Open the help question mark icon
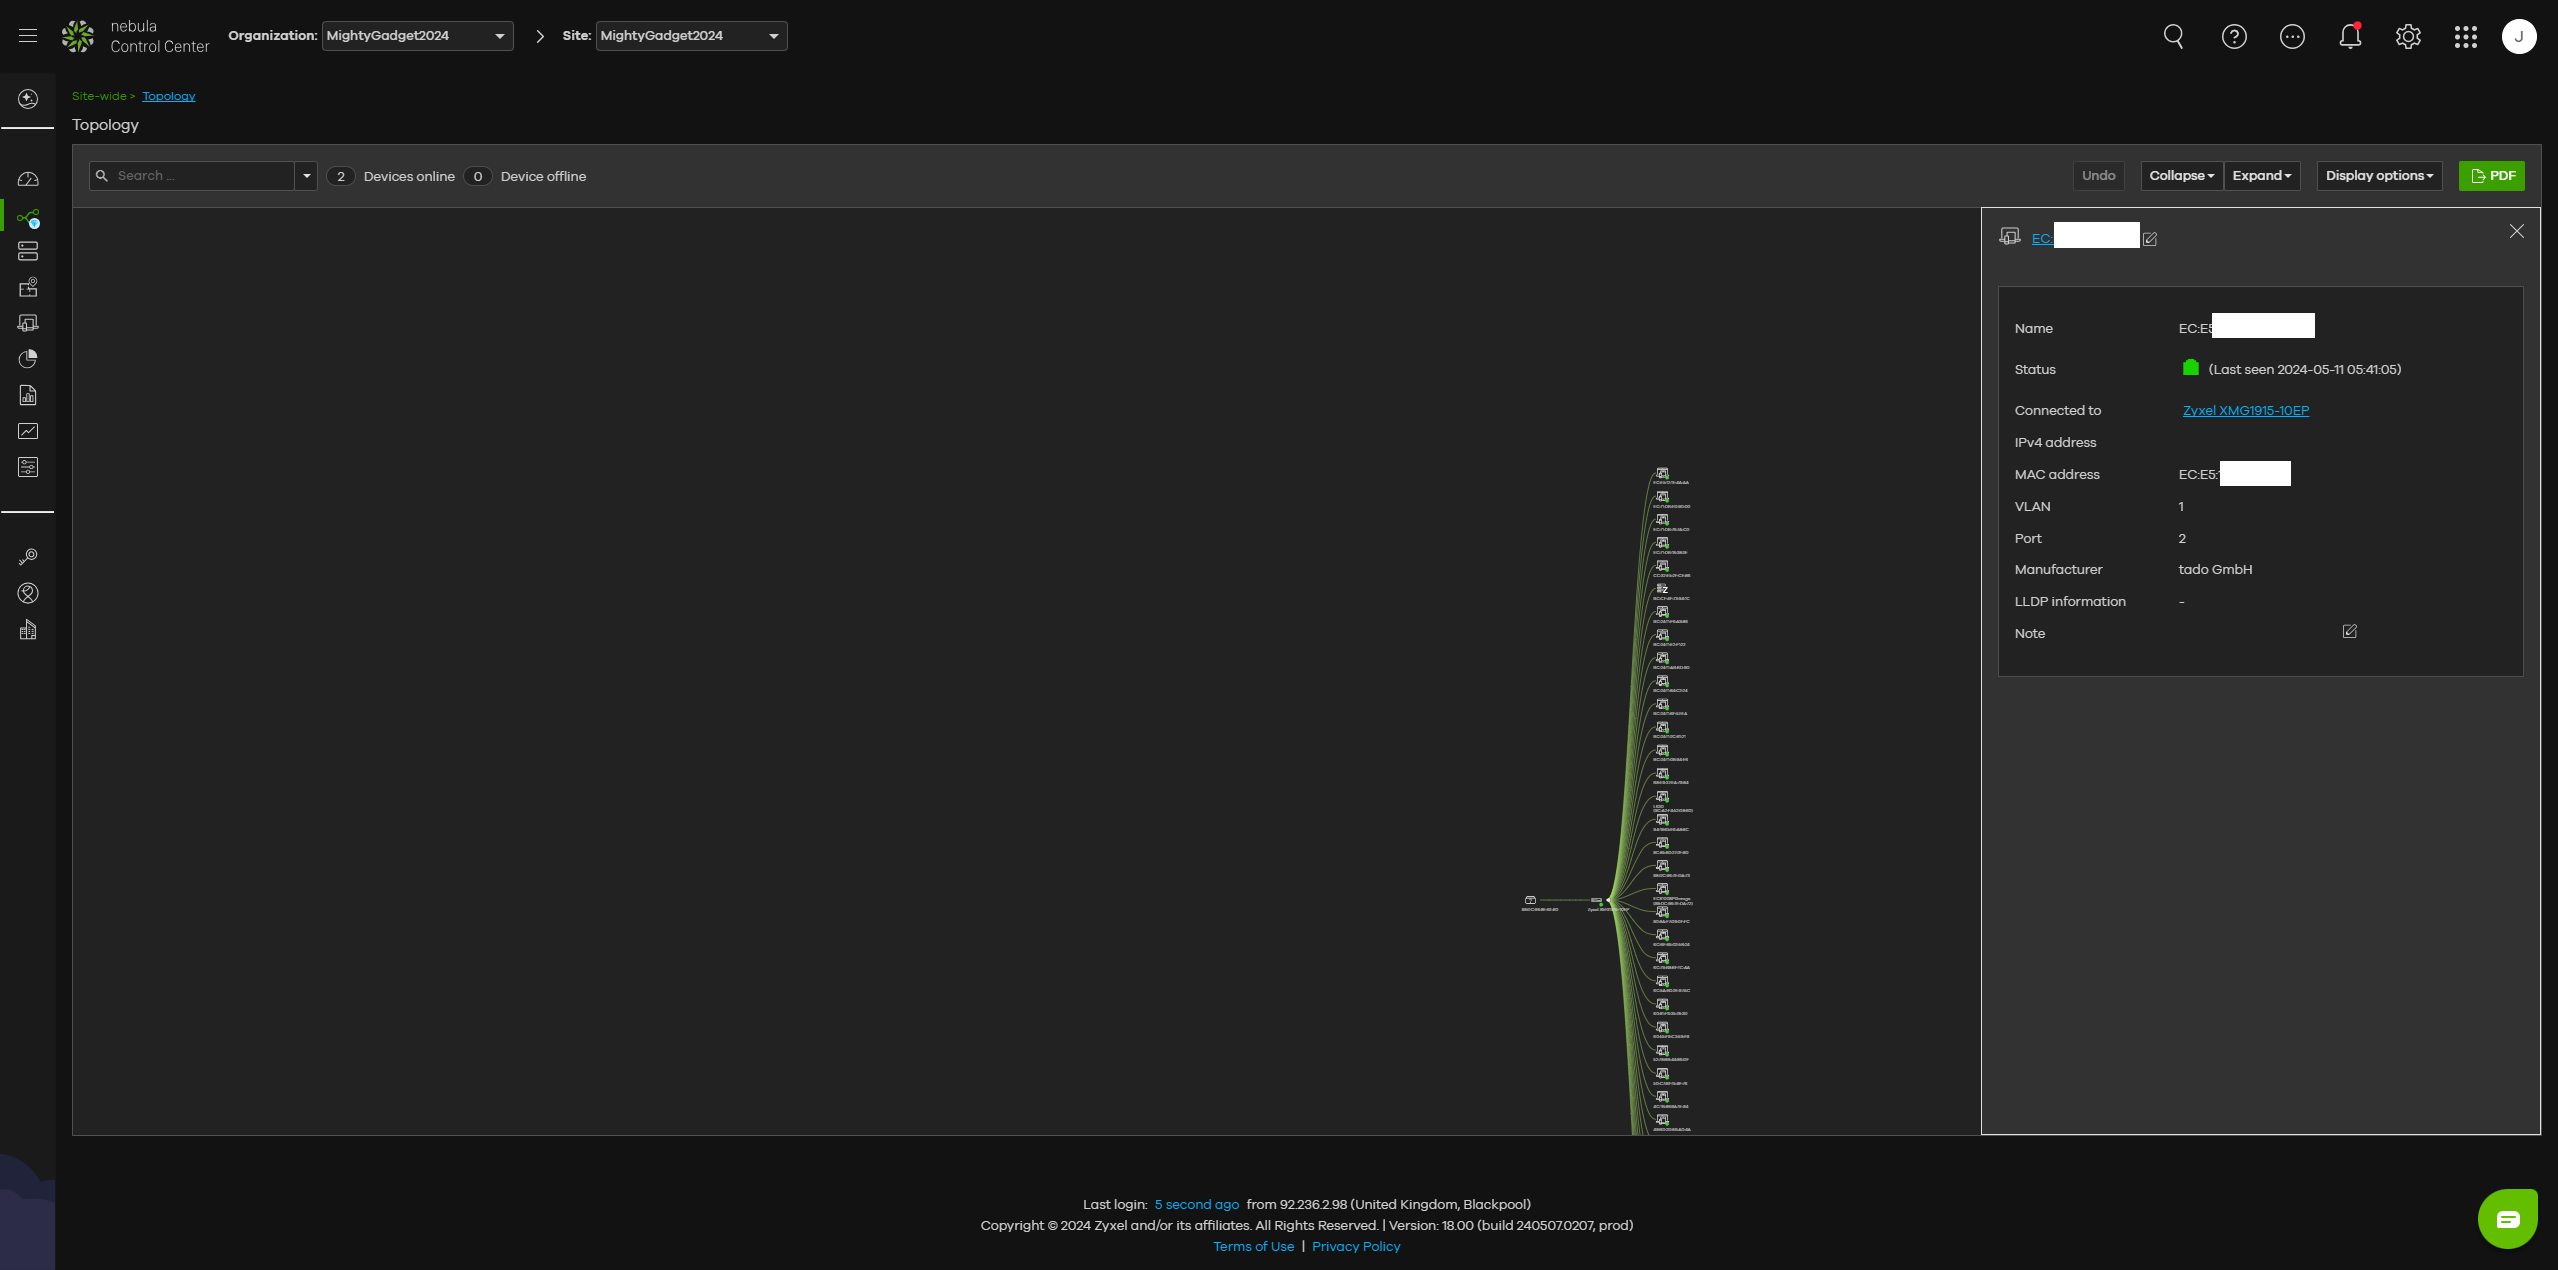2558x1270 pixels. click(2233, 37)
